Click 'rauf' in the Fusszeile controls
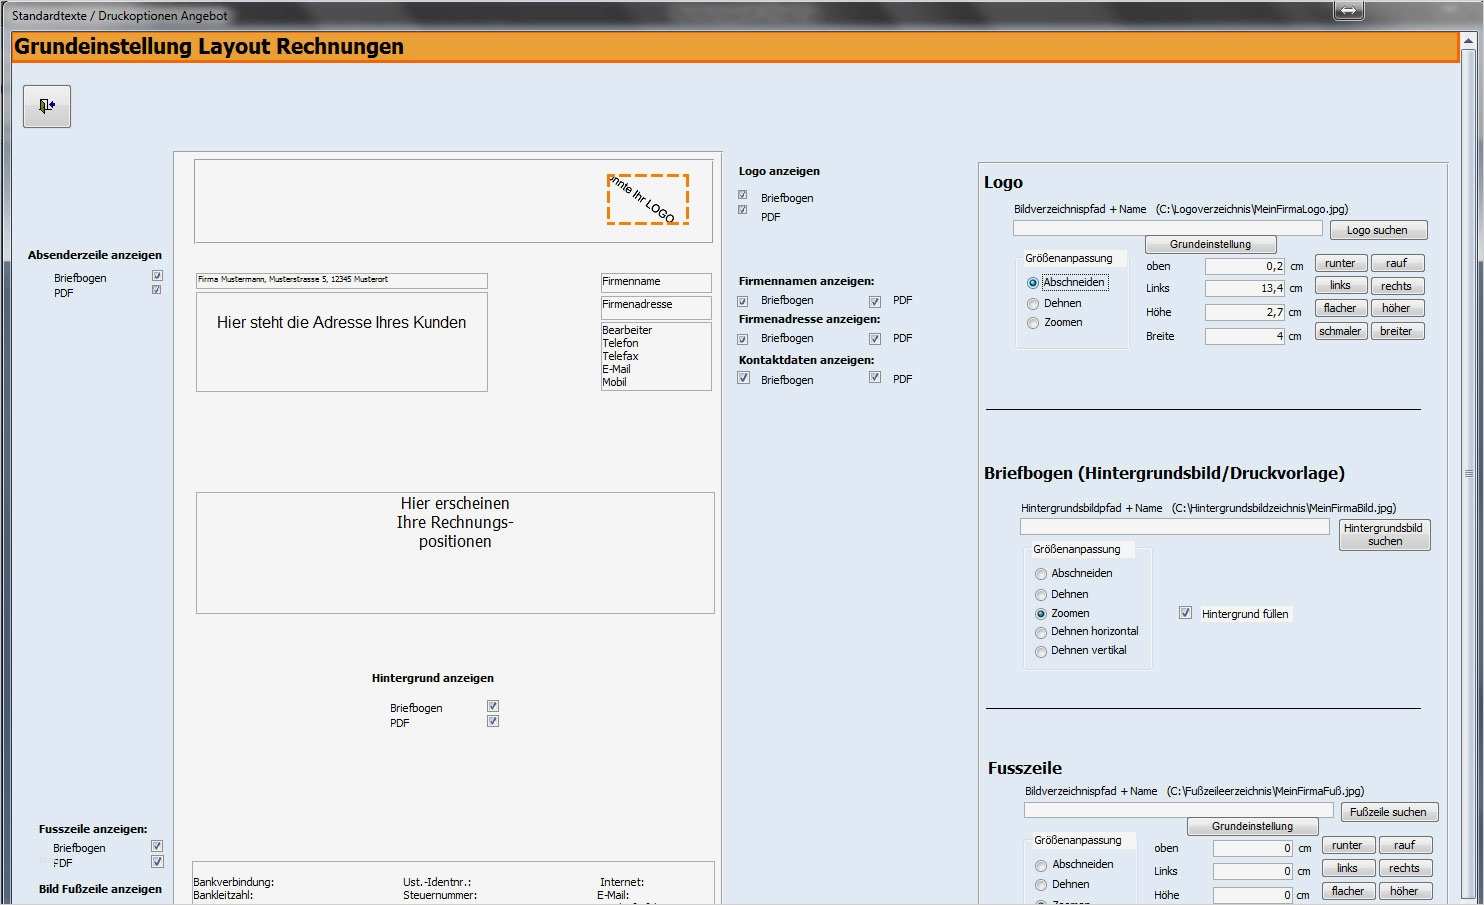Viewport: 1484px width, 905px height. coord(1405,844)
